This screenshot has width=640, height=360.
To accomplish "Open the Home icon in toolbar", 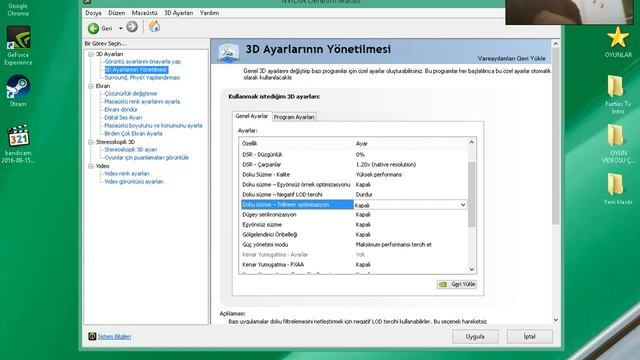I will tap(154, 27).
